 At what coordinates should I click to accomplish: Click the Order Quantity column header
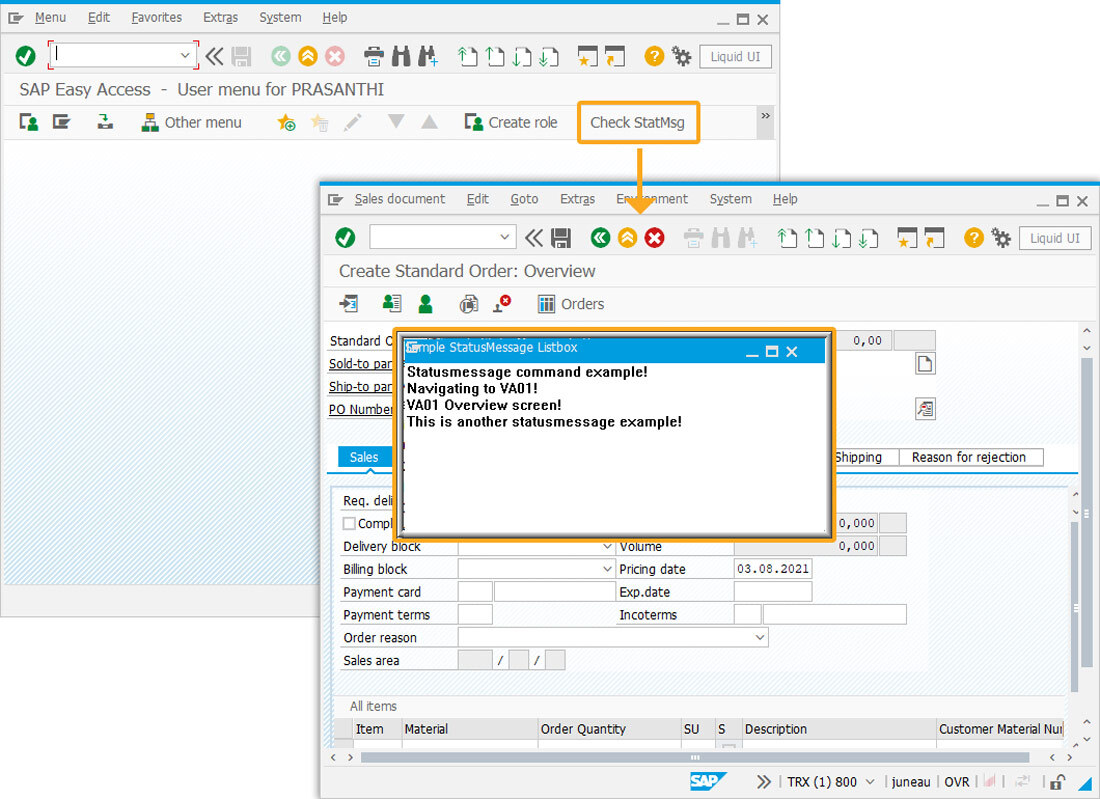tap(610, 730)
